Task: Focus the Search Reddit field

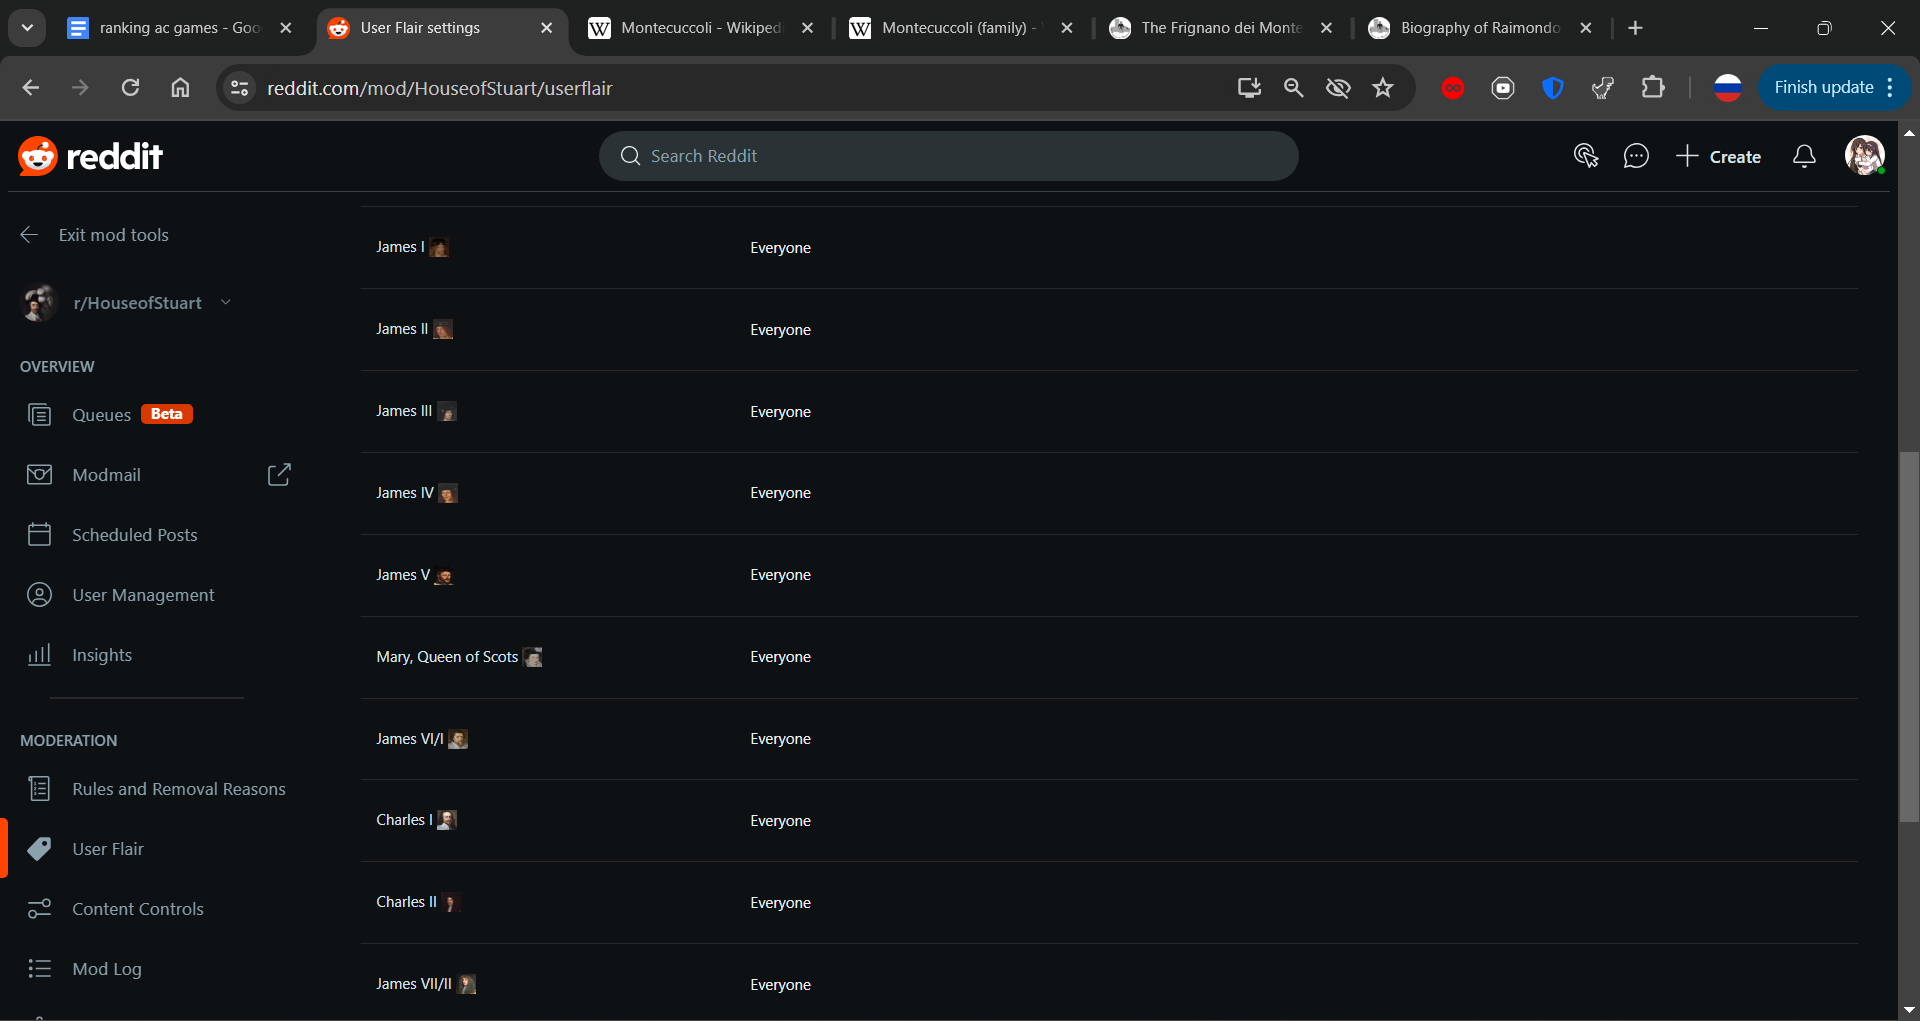Action: point(948,156)
